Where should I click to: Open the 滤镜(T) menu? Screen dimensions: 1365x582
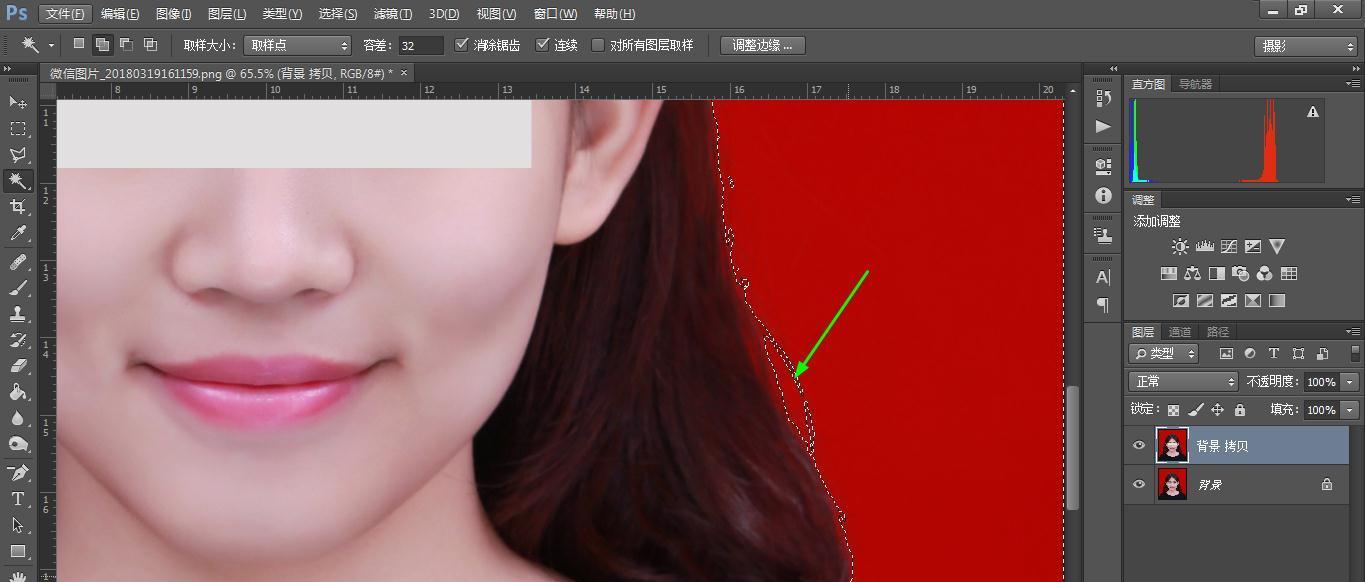[x=392, y=14]
